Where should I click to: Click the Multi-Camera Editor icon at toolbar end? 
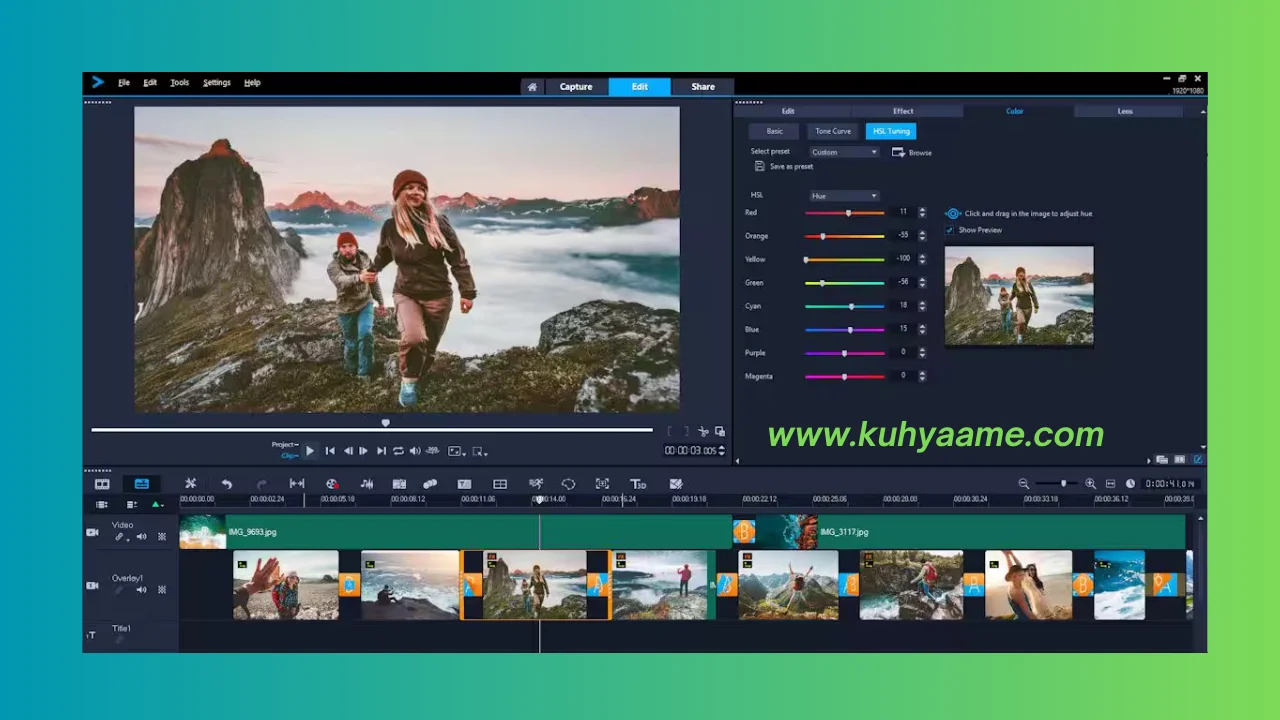[x=676, y=484]
